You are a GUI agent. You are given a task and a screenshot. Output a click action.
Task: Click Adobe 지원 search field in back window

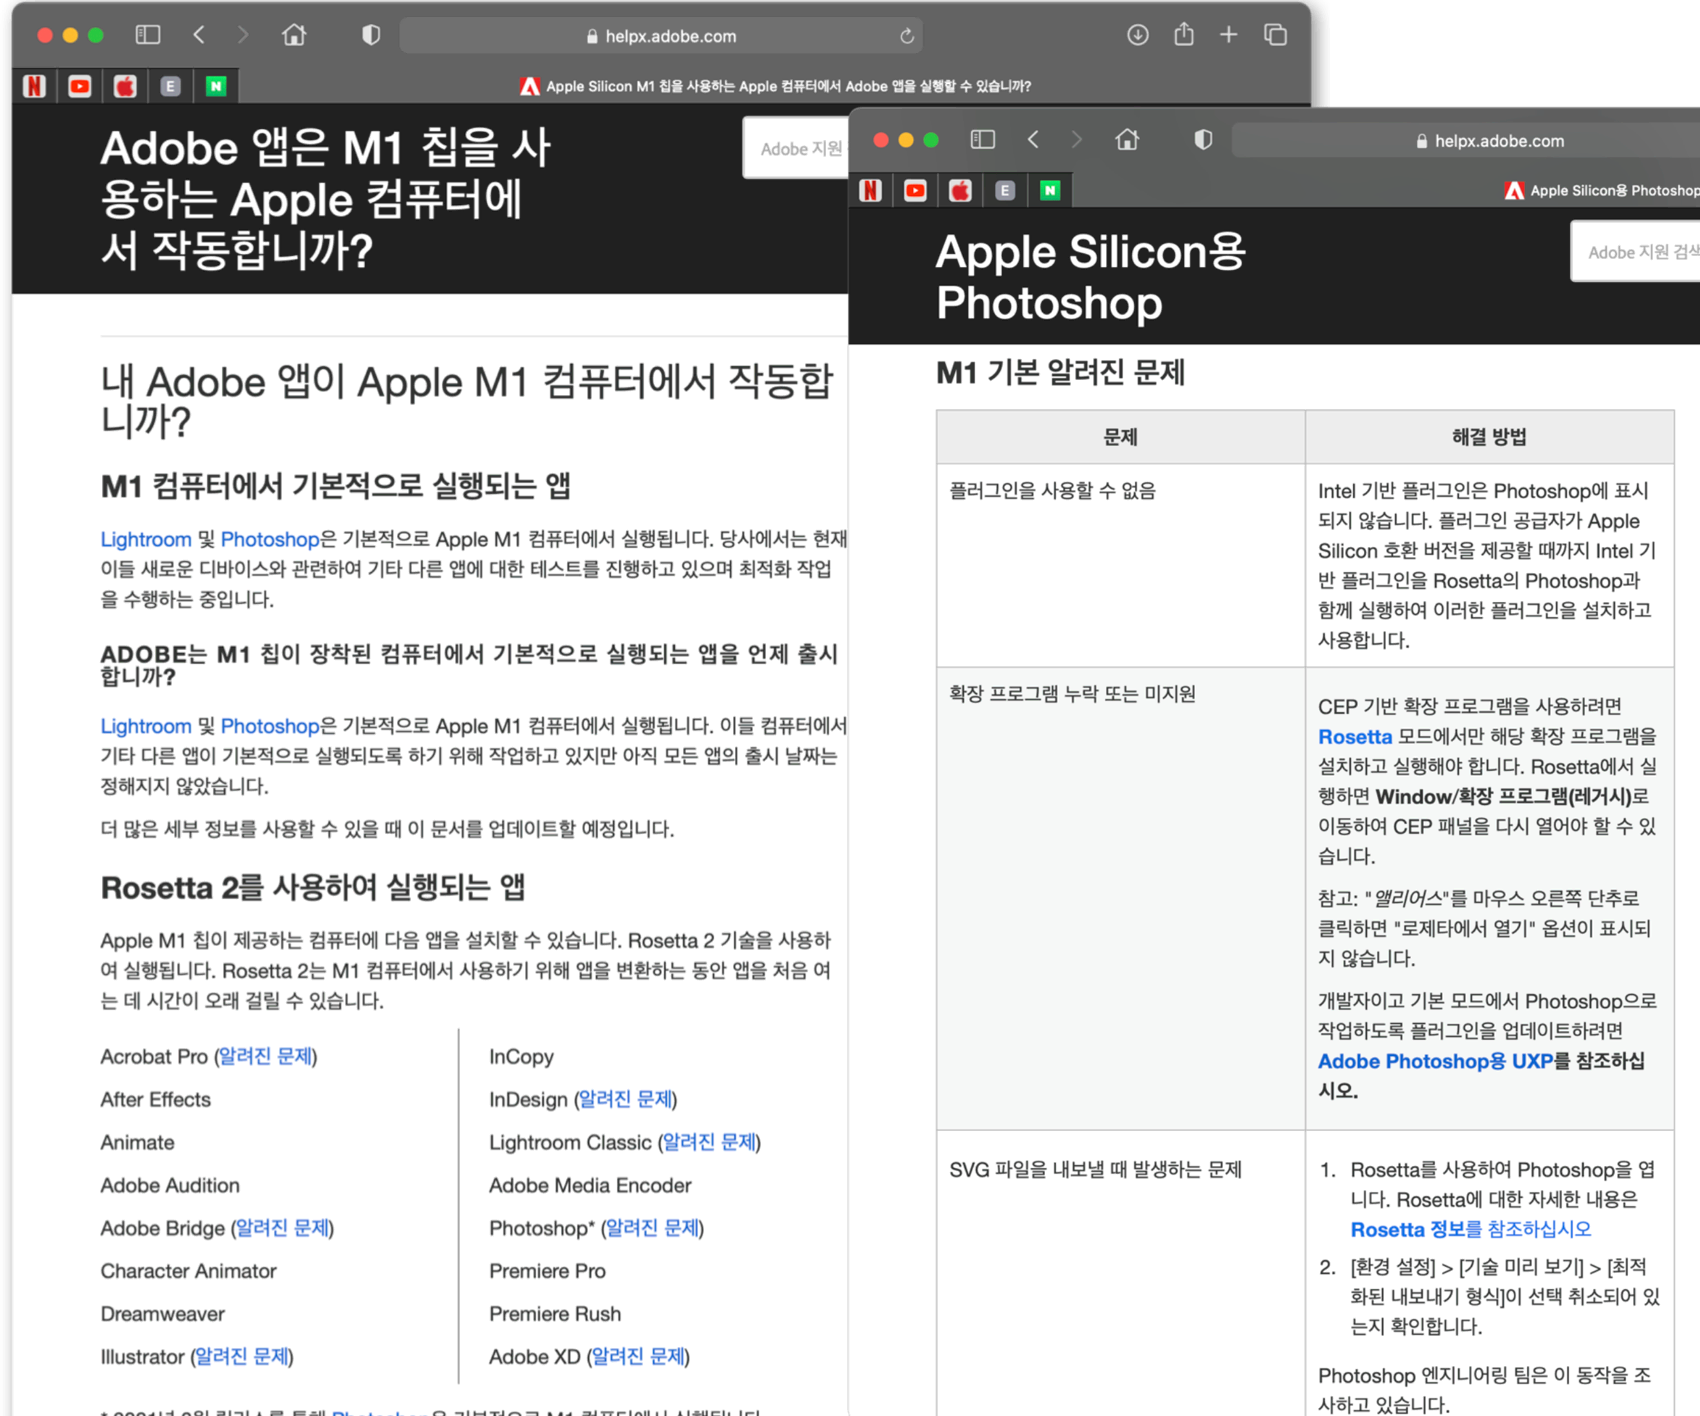coord(796,148)
